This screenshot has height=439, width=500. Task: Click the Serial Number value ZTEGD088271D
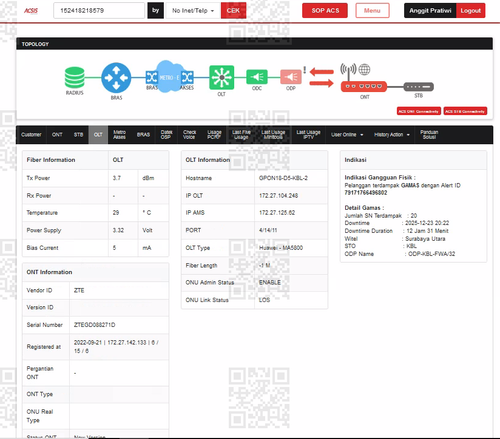(x=95, y=325)
